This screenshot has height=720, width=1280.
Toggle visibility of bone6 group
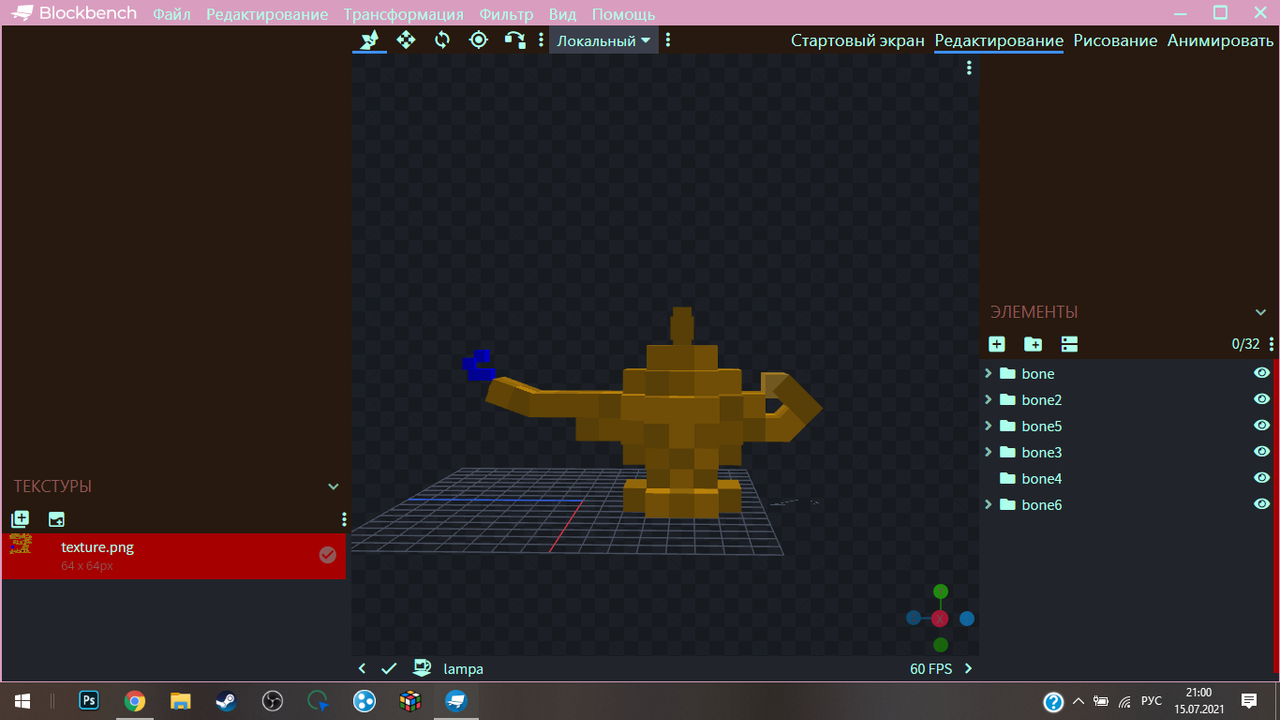point(1262,504)
